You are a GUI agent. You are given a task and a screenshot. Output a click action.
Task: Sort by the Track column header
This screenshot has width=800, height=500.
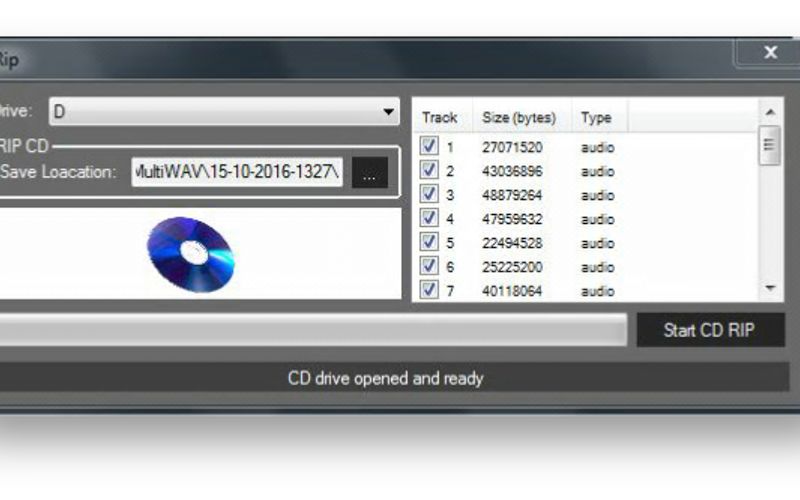[x=440, y=117]
